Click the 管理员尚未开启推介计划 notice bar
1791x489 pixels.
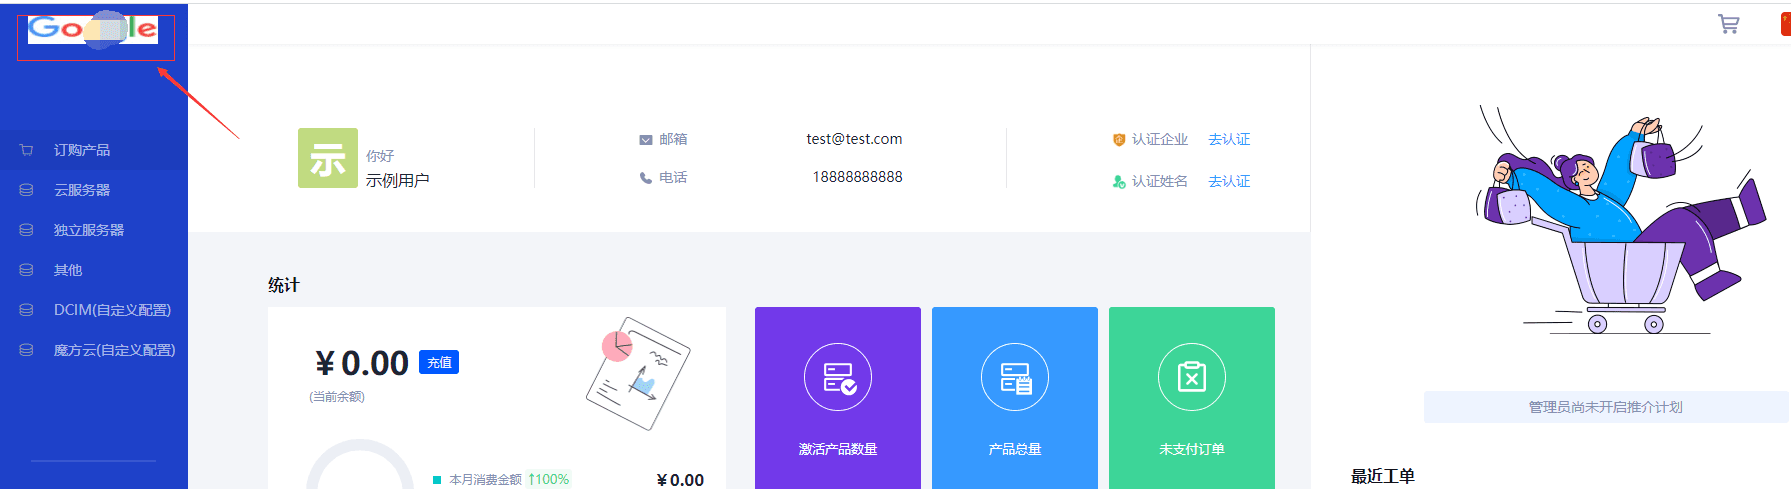click(1606, 407)
